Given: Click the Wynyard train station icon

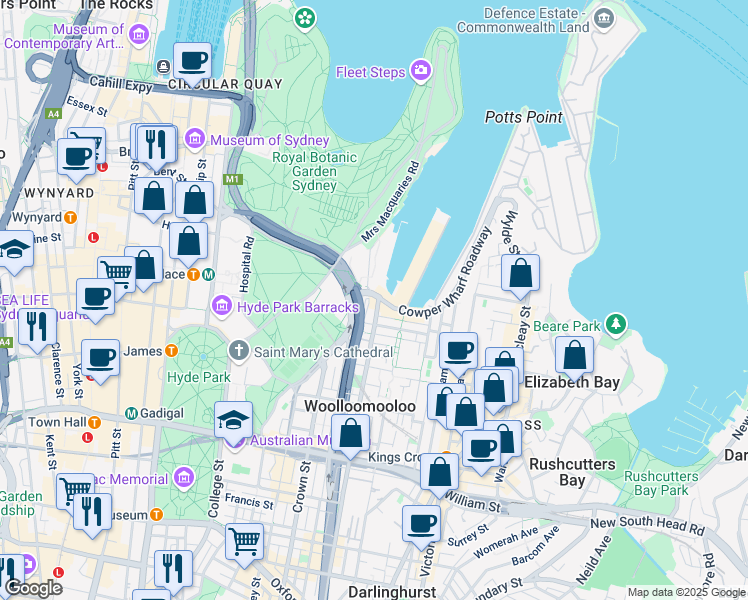Looking at the screenshot, I should (x=71, y=217).
